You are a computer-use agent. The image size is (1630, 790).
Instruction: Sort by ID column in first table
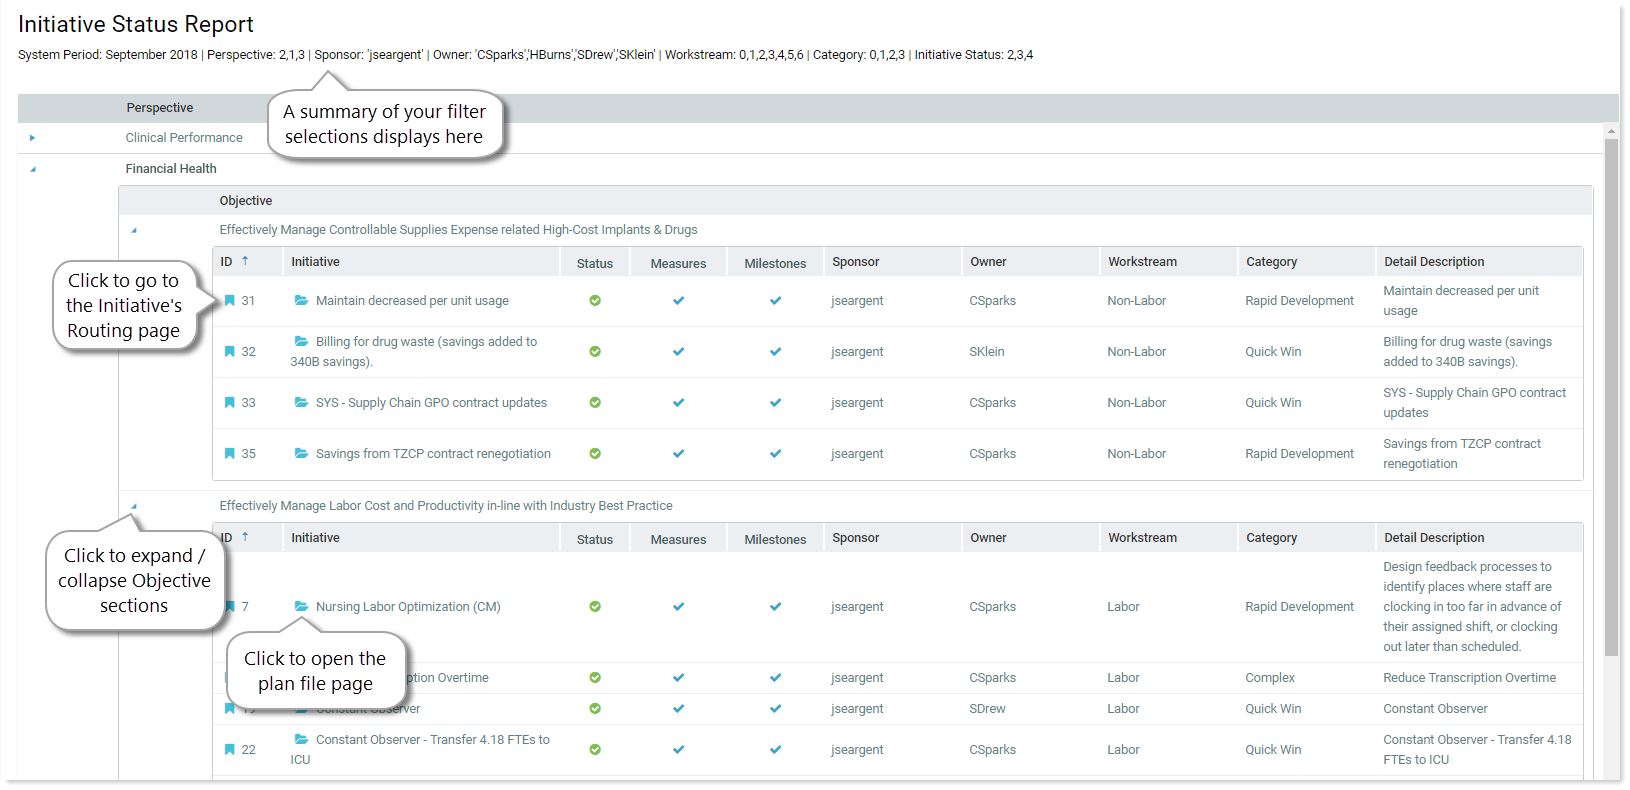coord(227,262)
